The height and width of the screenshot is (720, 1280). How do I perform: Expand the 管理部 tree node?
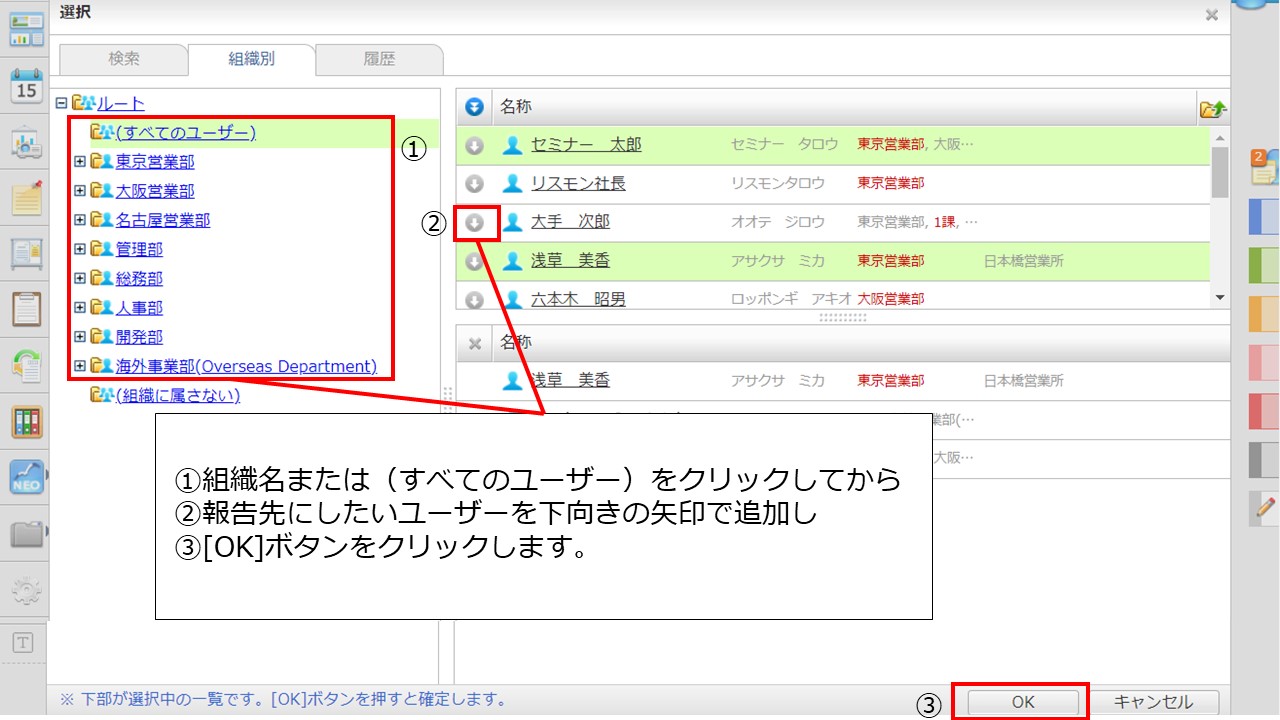80,249
